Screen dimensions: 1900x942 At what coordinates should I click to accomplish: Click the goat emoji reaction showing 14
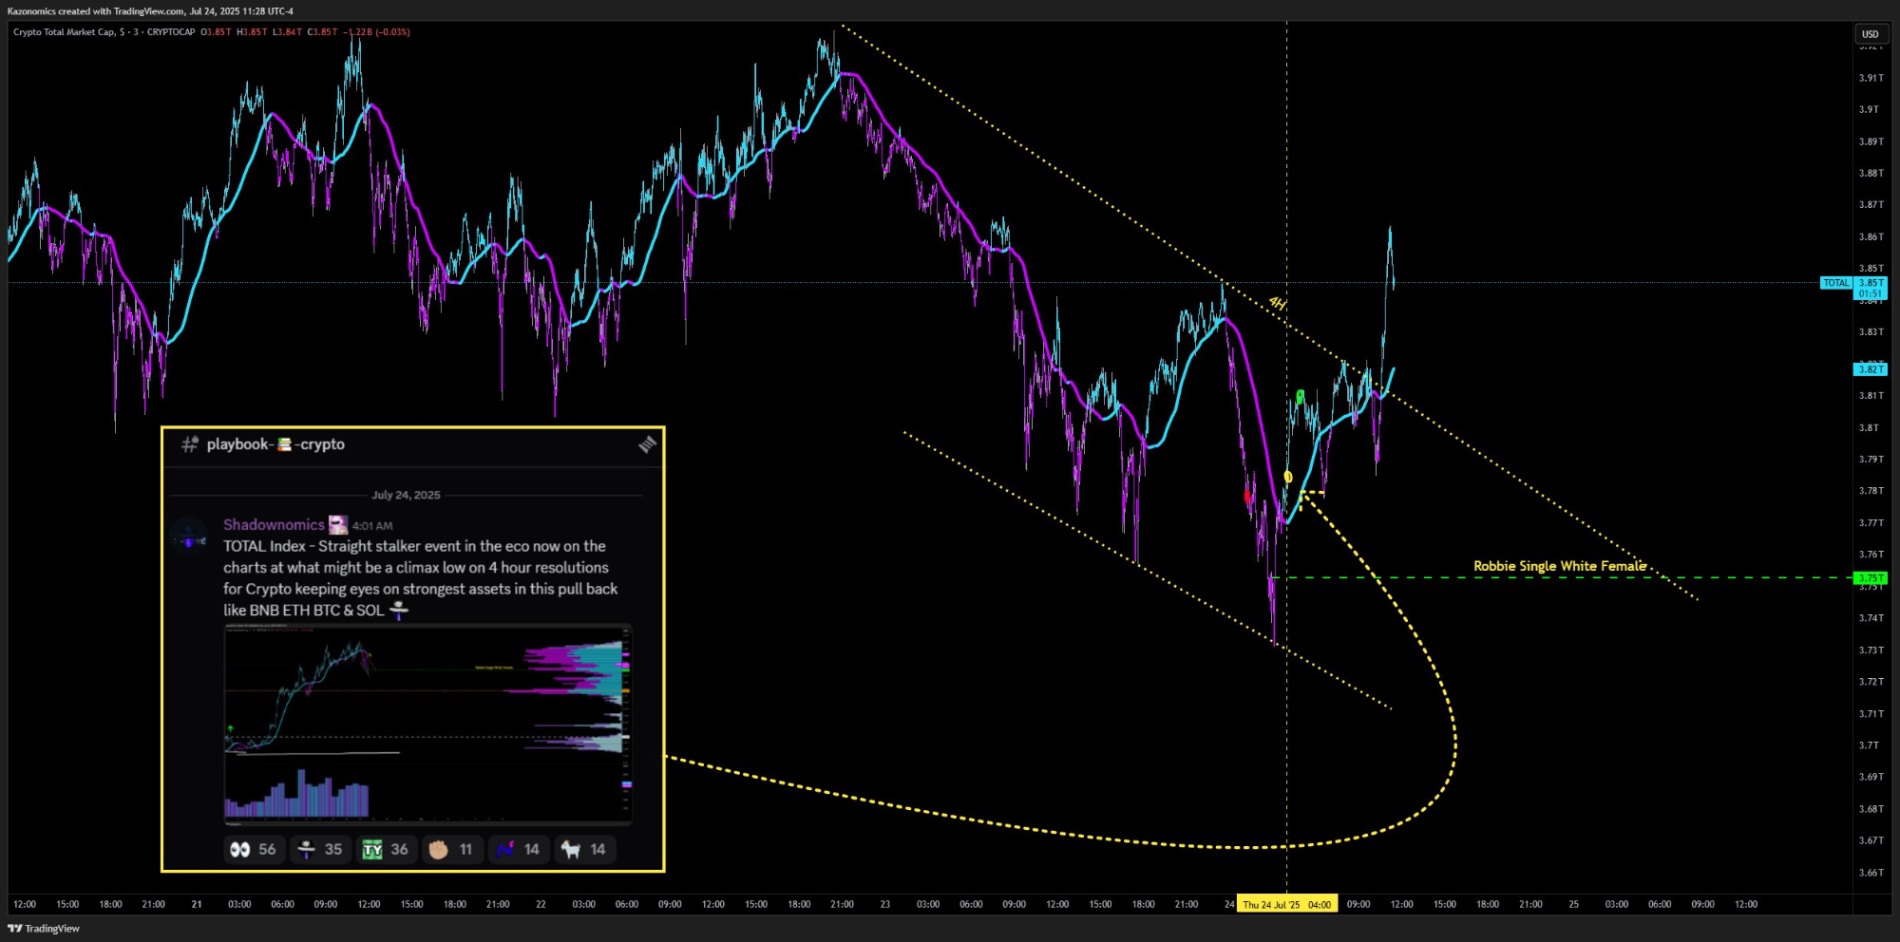(x=584, y=849)
